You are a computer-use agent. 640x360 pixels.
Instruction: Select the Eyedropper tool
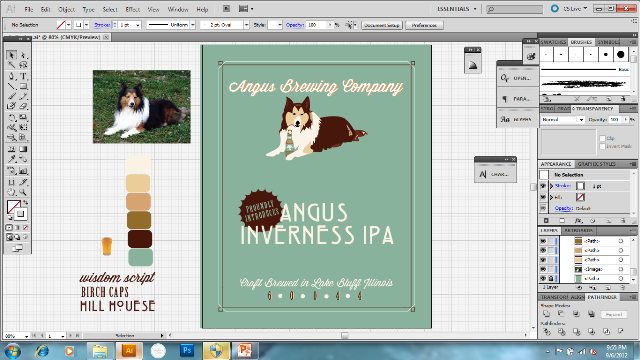(x=11, y=159)
